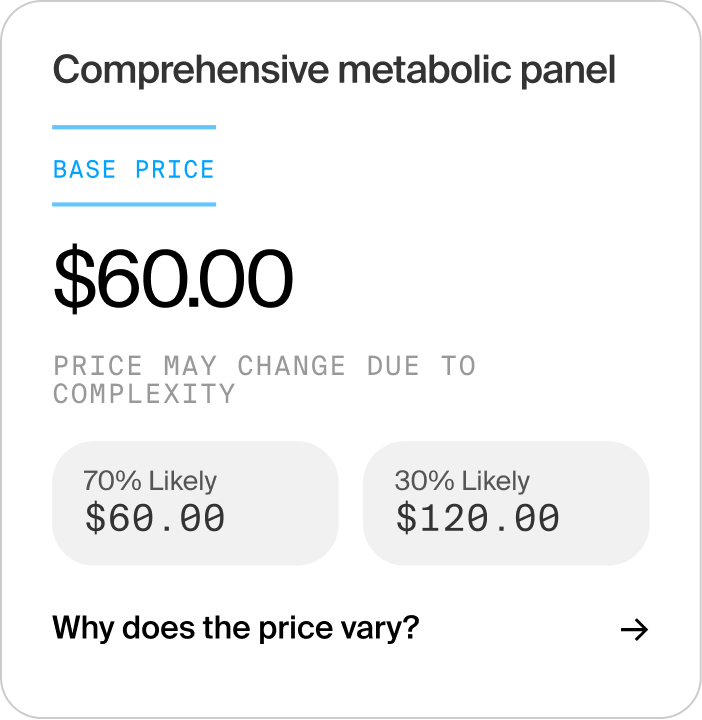Click the word COMPLEXITY in the notice

(144, 394)
